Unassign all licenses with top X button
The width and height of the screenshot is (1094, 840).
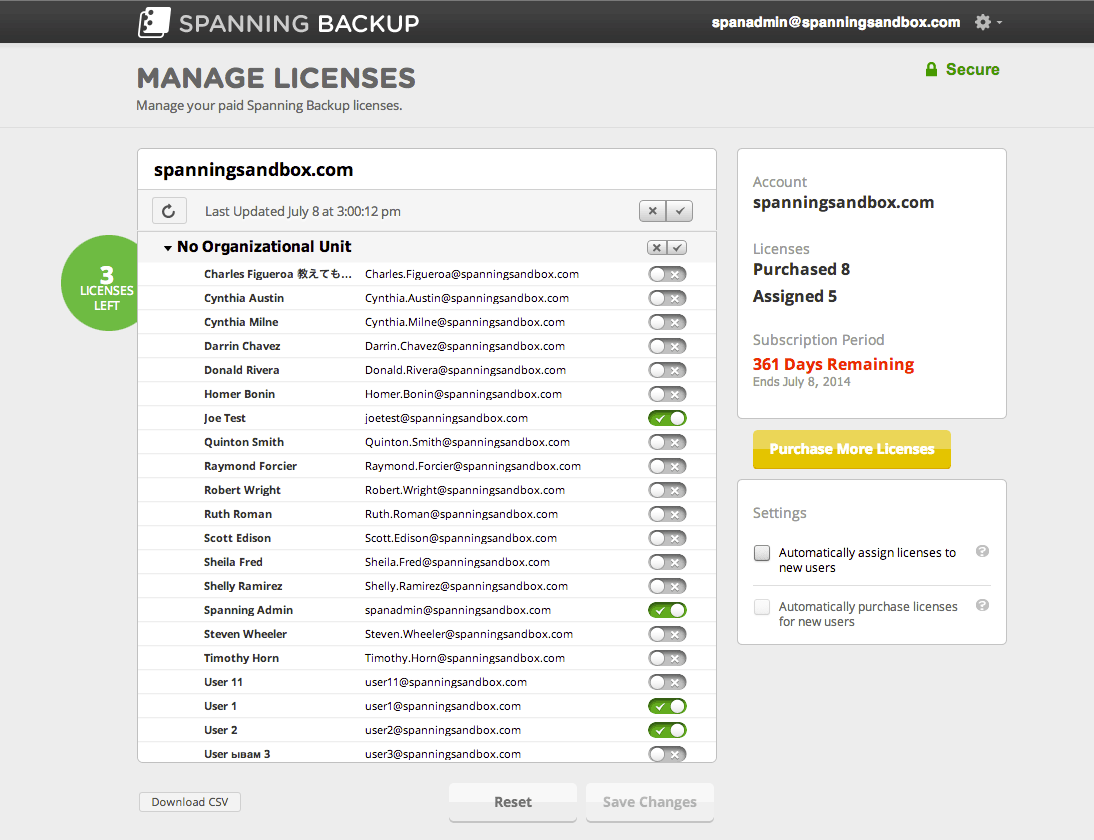(x=652, y=211)
